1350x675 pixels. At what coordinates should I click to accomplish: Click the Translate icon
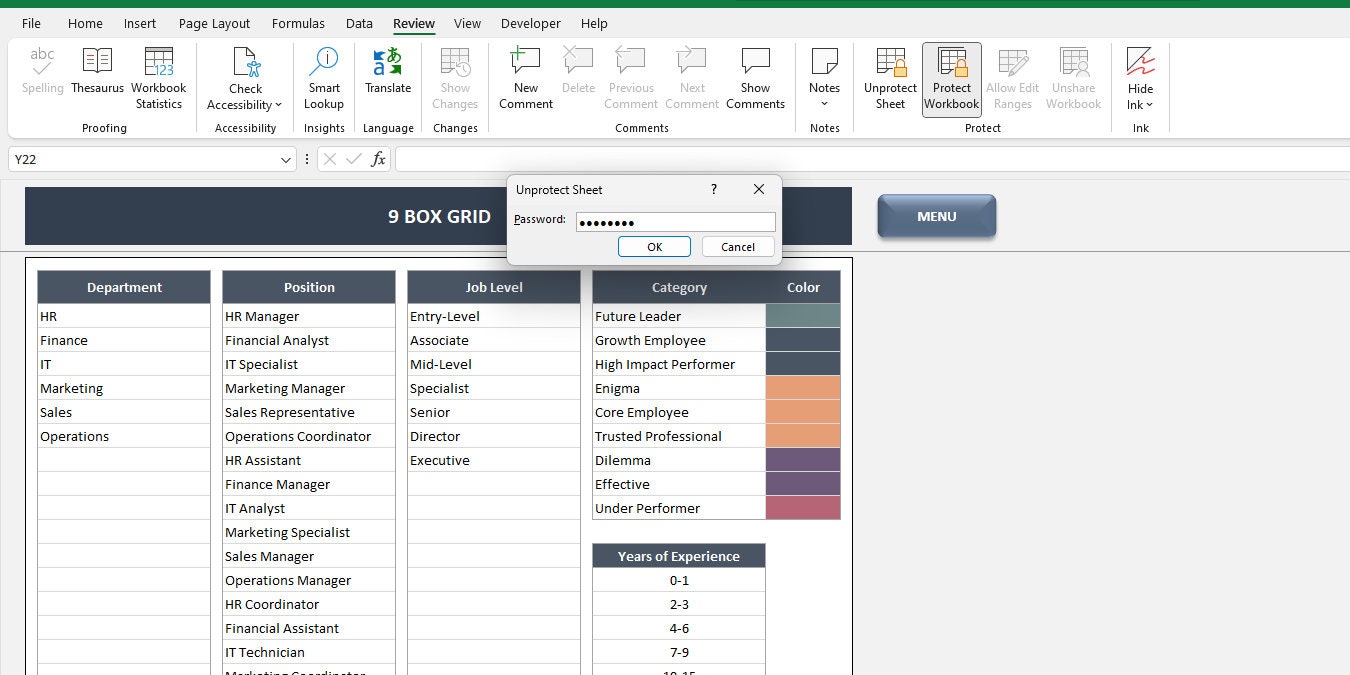pos(388,62)
